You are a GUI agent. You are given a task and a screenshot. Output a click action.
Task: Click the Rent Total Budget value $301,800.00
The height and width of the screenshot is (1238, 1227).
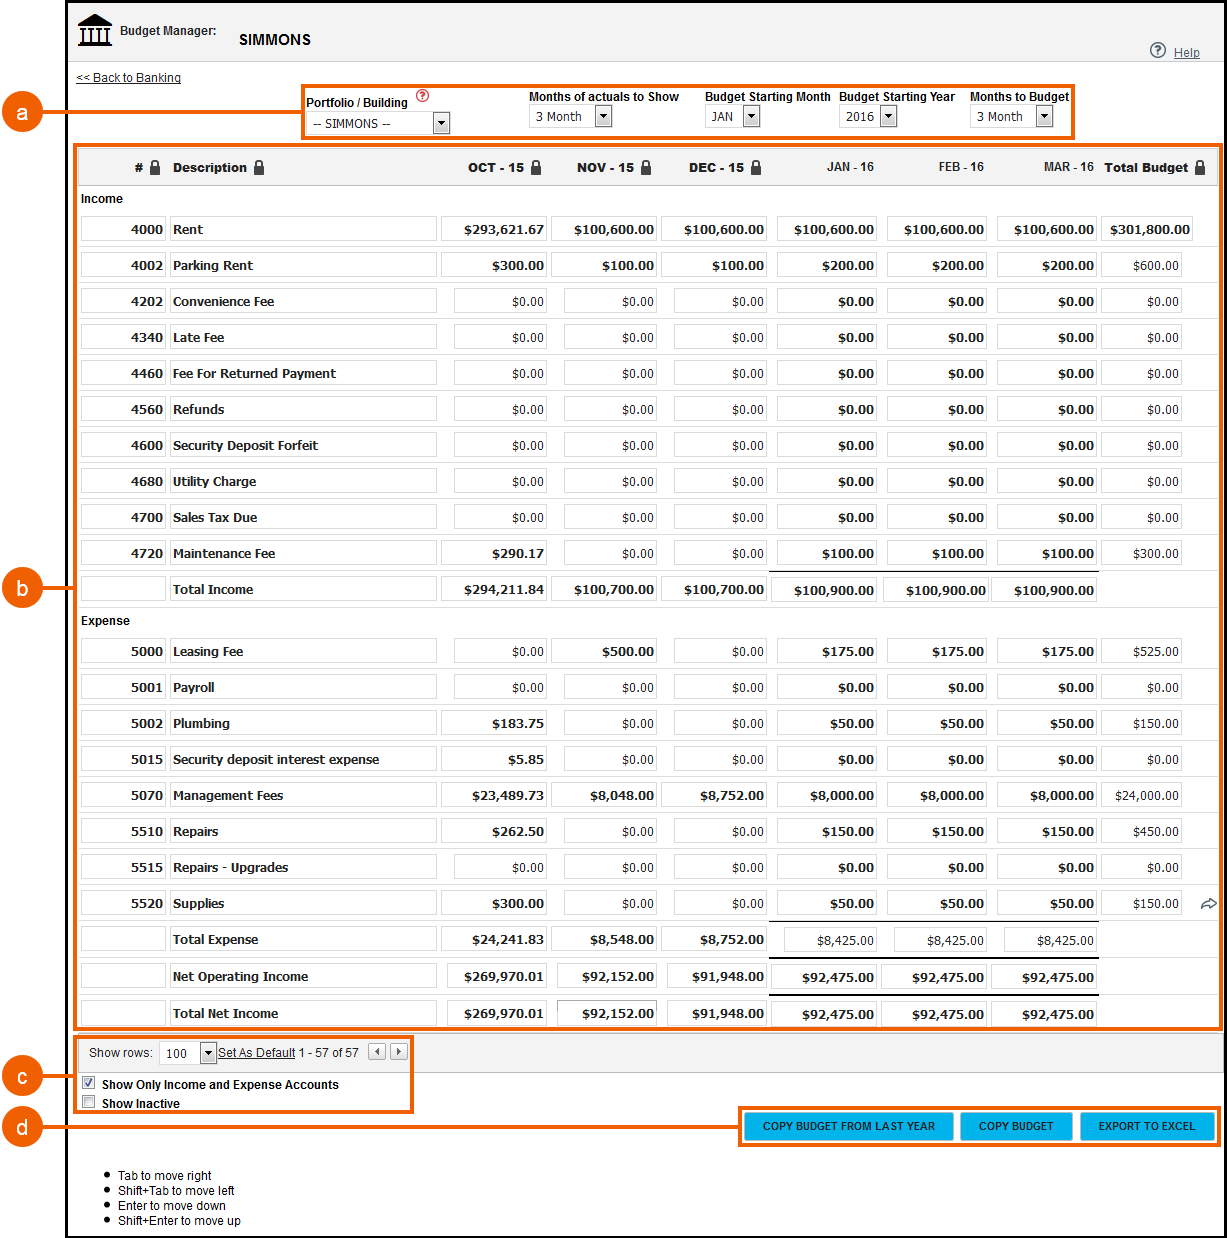tap(1147, 230)
